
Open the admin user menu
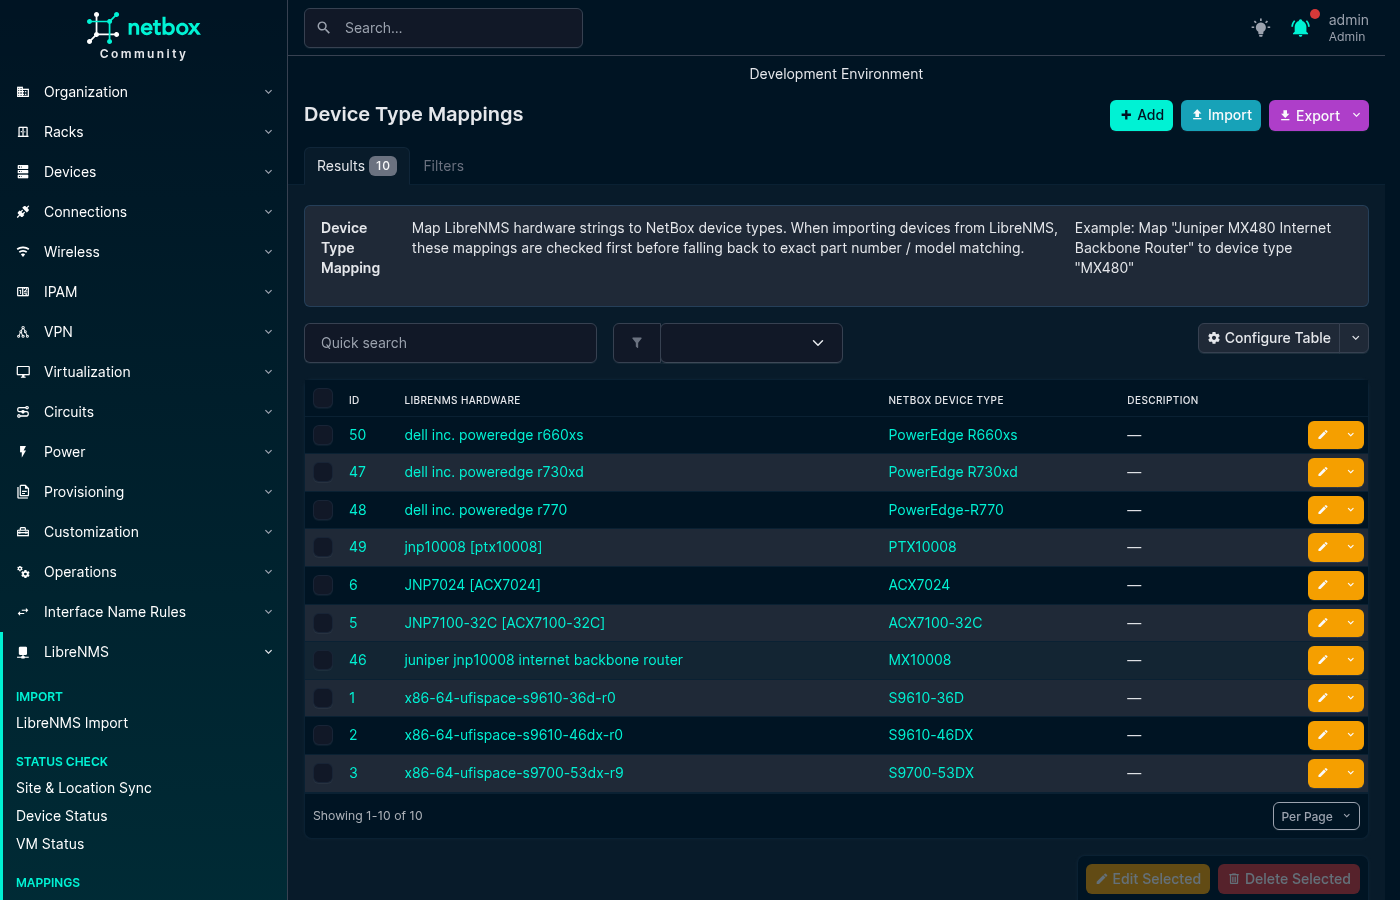1348,28
